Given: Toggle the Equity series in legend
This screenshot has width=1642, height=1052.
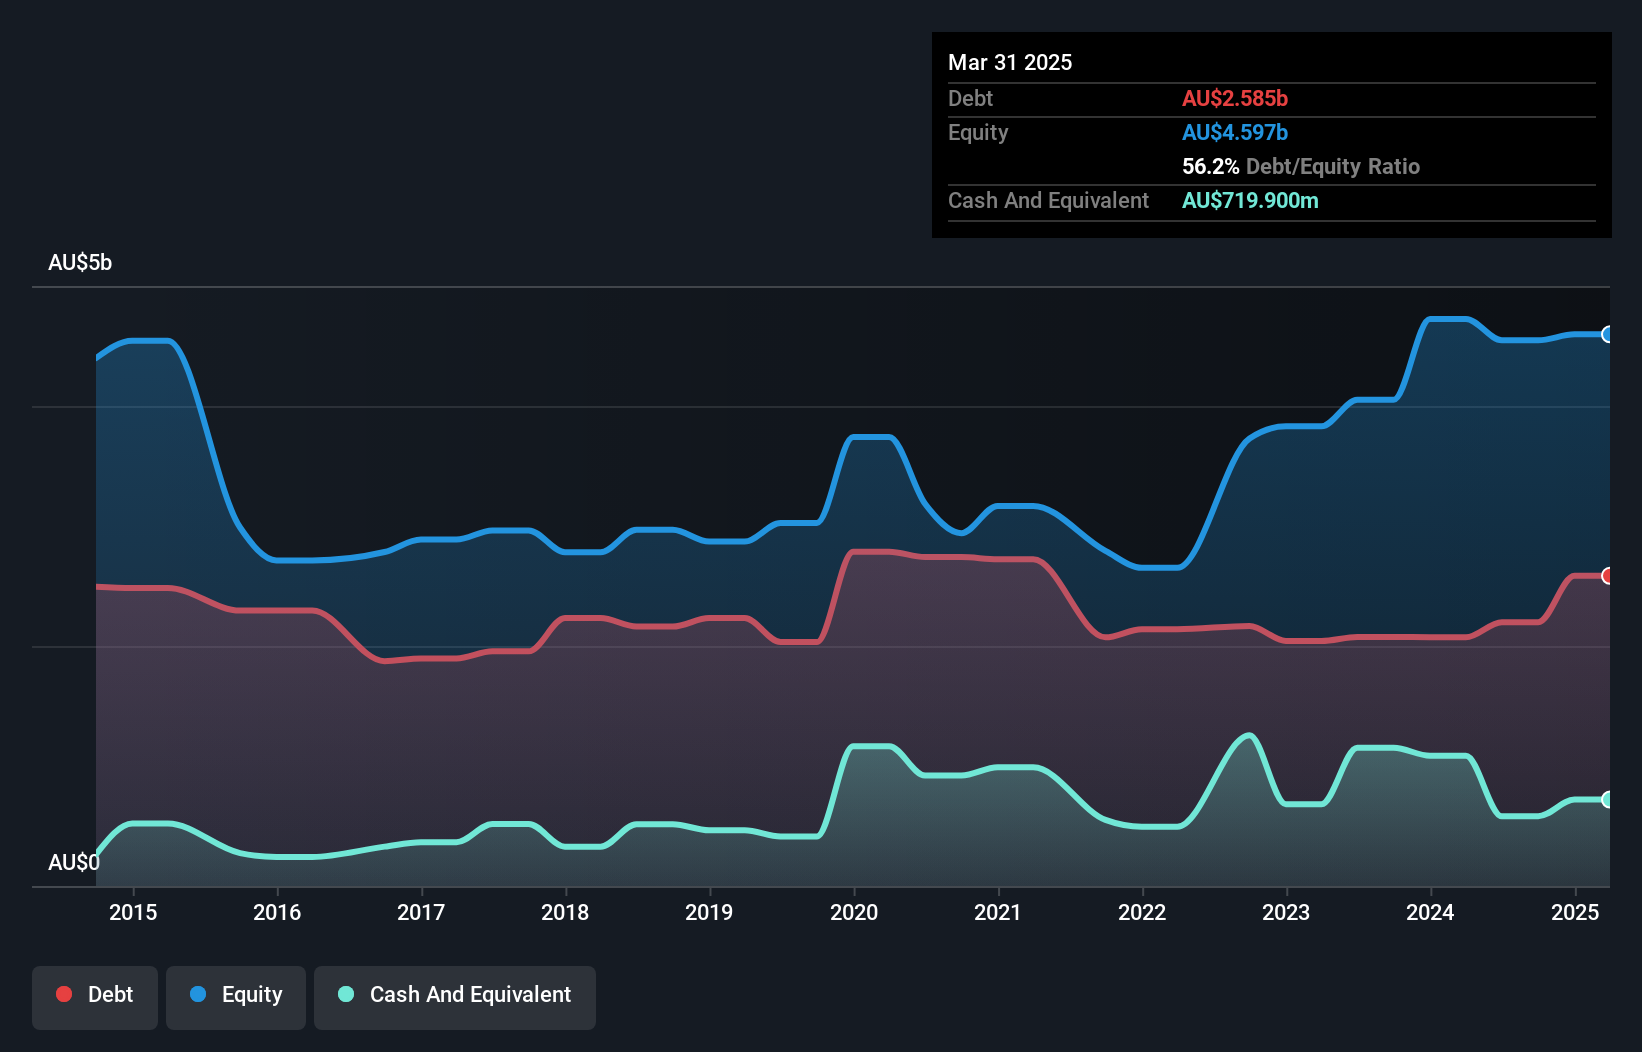Looking at the screenshot, I should (x=236, y=995).
